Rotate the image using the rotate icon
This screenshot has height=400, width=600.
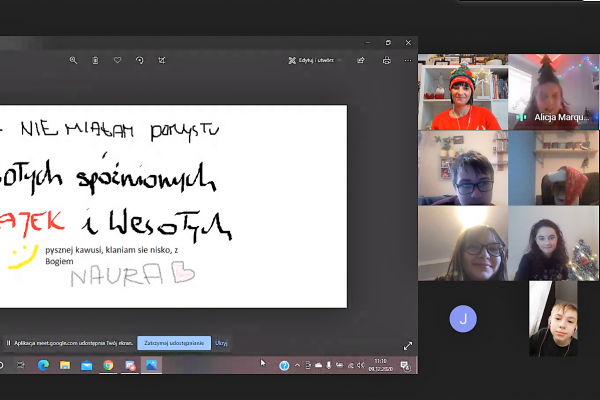pos(139,60)
